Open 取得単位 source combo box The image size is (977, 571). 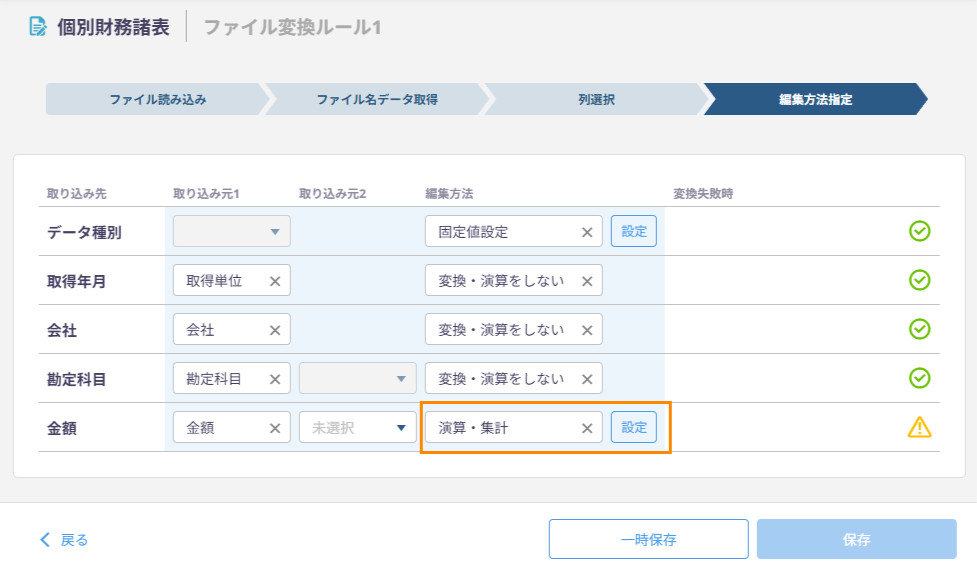point(232,281)
